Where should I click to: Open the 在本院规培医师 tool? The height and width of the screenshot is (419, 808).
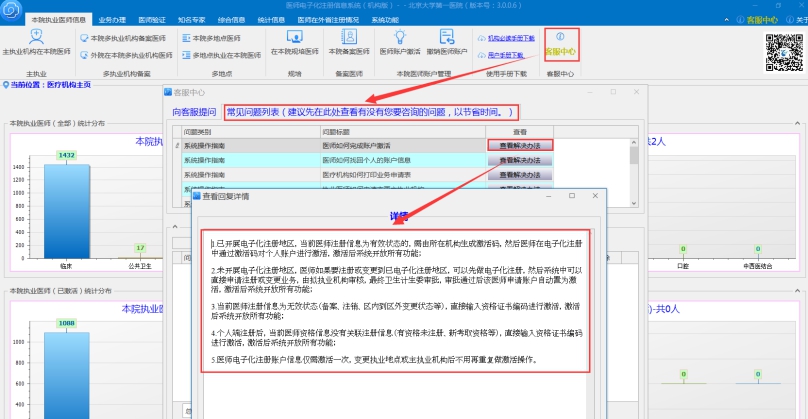pyautogui.click(x=295, y=43)
